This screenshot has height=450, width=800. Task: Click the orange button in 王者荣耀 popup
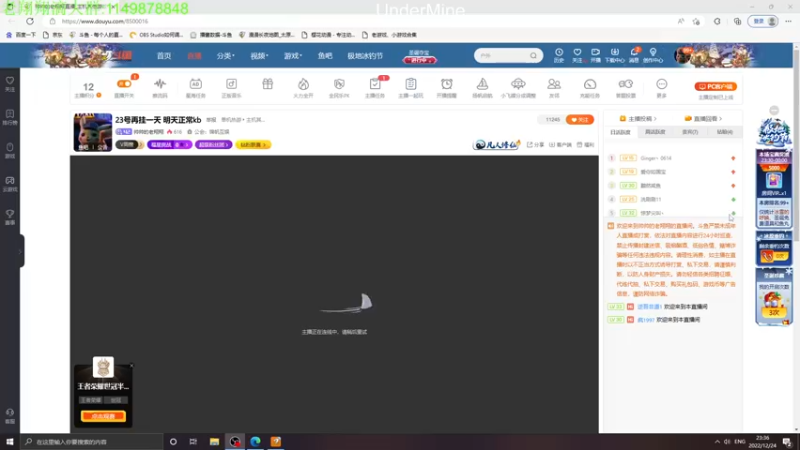coord(103,416)
